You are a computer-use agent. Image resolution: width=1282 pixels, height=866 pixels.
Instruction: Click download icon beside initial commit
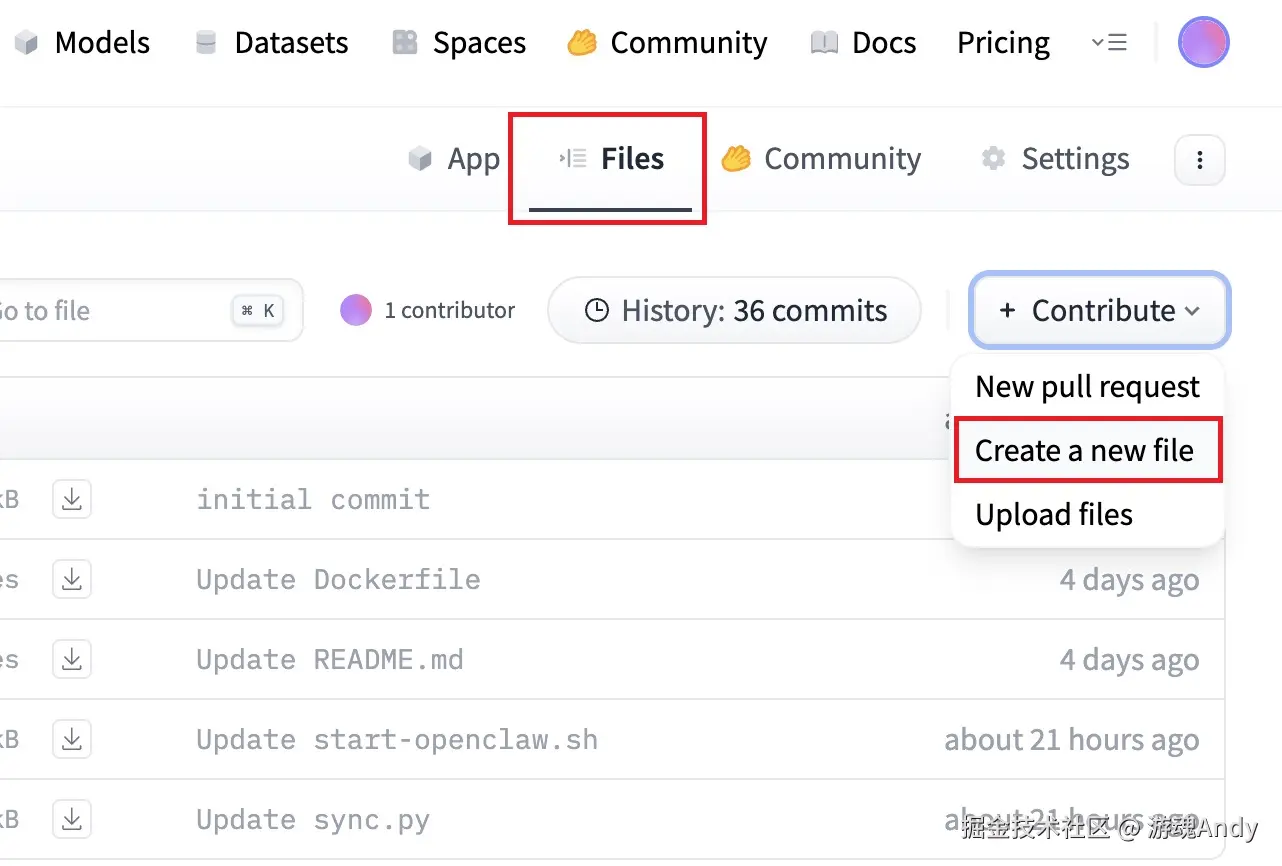(72, 499)
